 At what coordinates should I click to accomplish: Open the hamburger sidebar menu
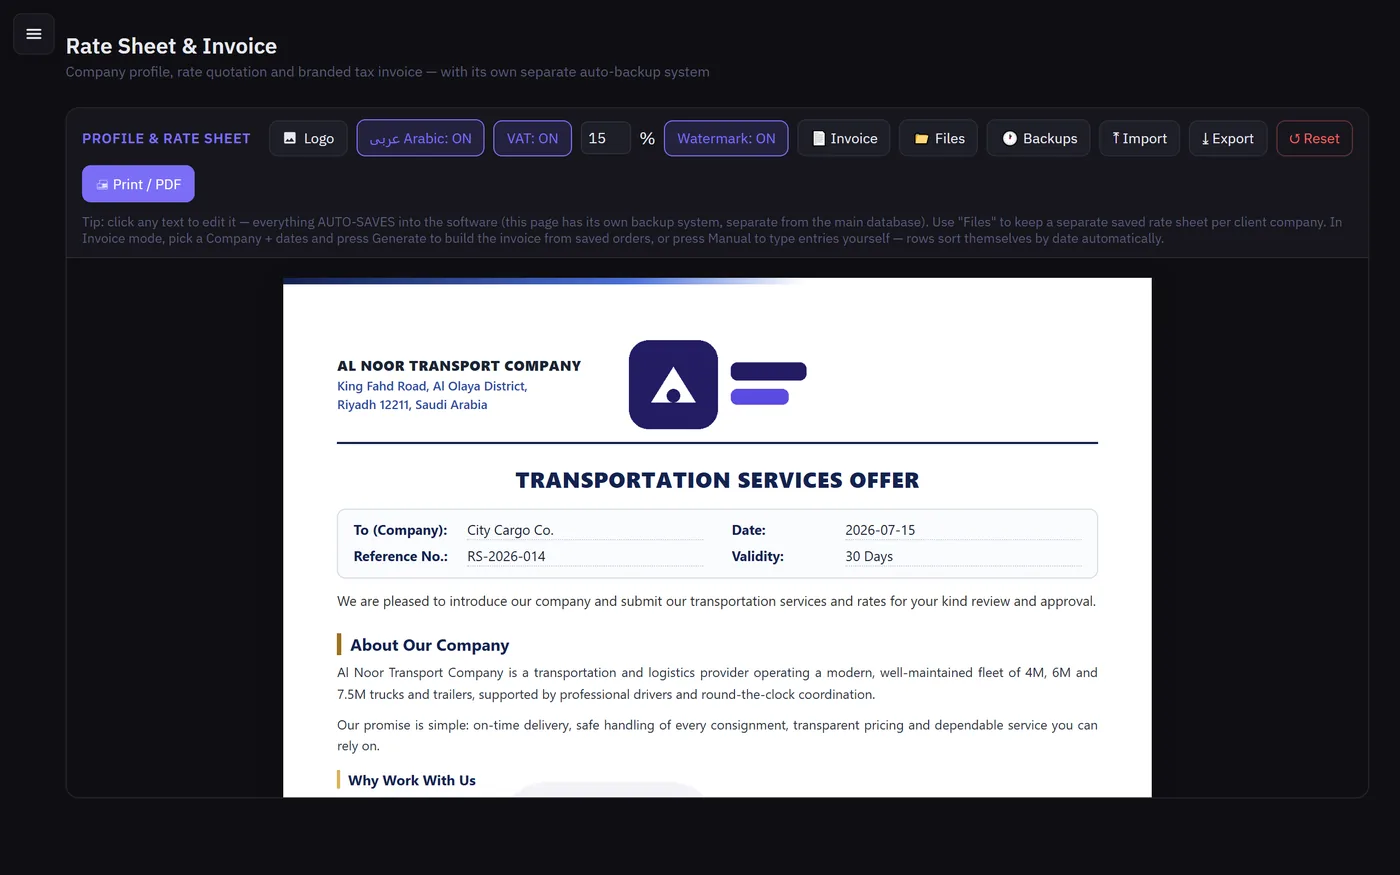click(33, 34)
